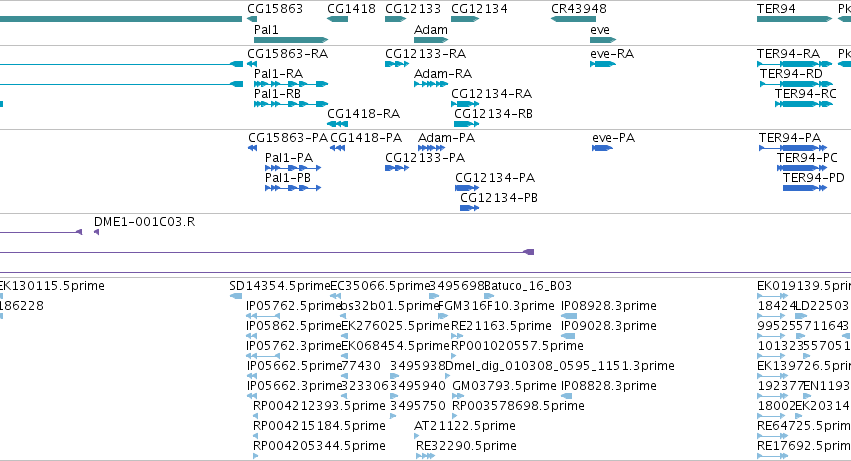Click the DME1-001C03.R feature label

144,222
